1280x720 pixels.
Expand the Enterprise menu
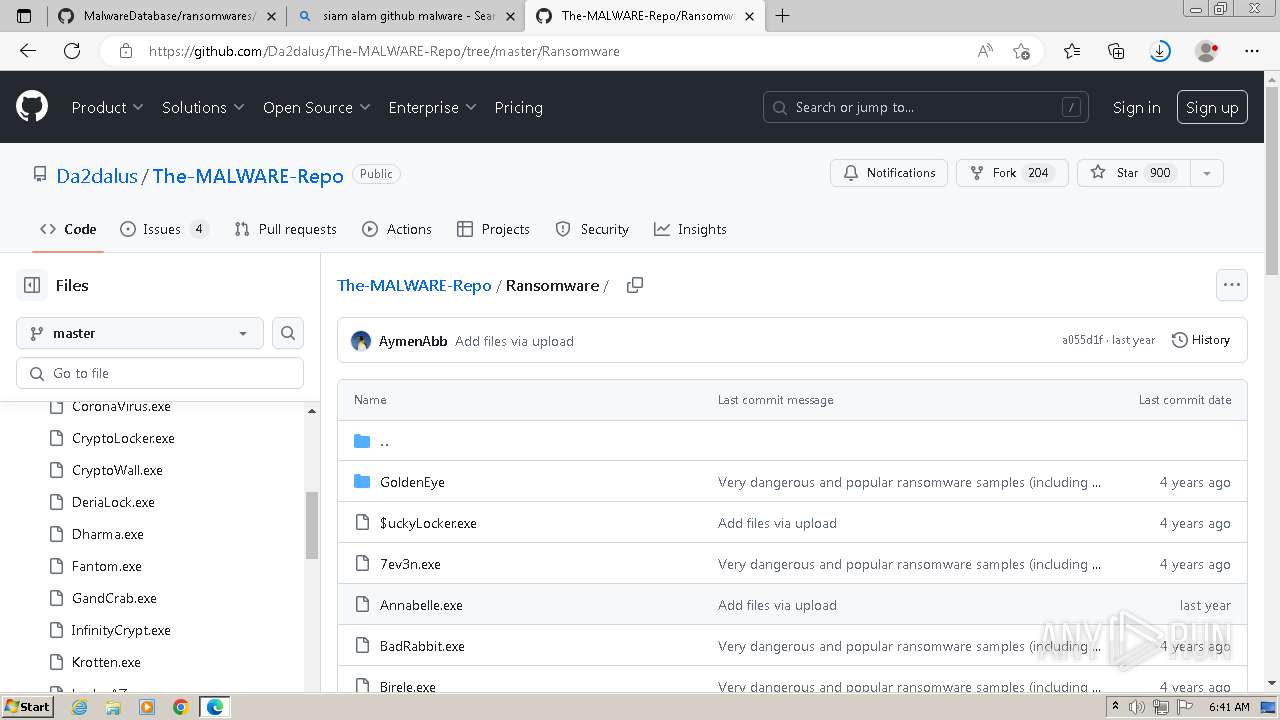tap(432, 107)
